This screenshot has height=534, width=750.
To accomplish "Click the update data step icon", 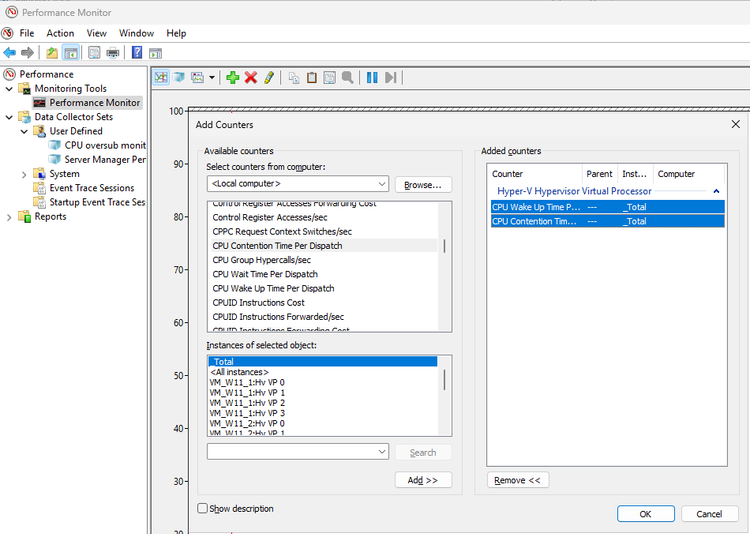I will (x=391, y=77).
